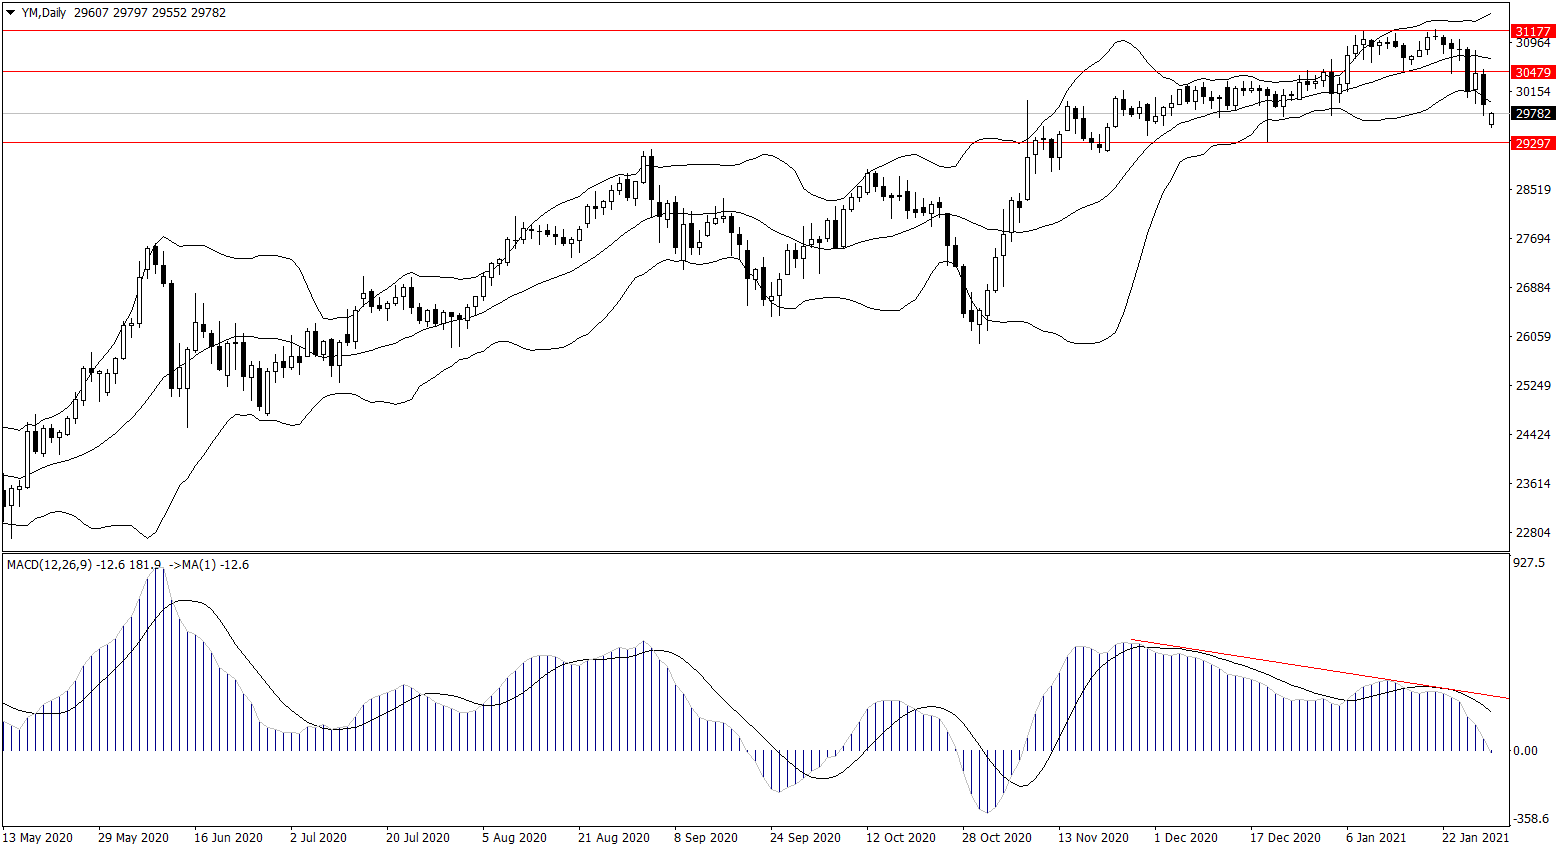Select the red 30479 price label
The image size is (1566, 850).
1532,72
